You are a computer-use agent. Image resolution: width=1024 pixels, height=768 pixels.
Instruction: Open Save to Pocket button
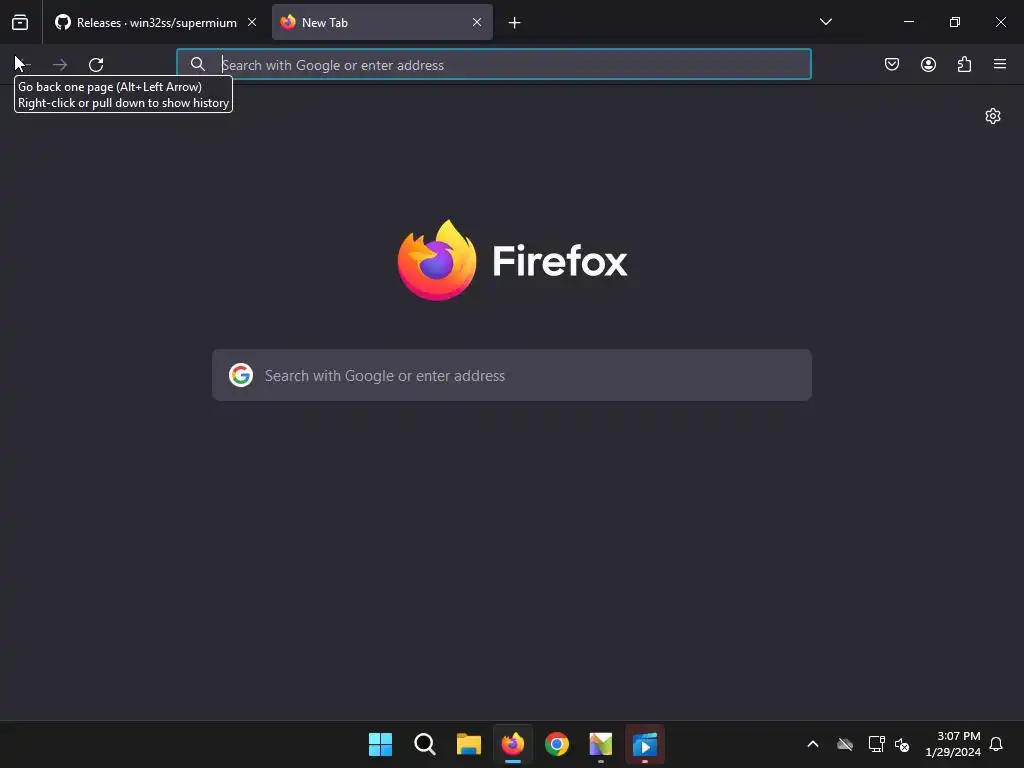[892, 64]
